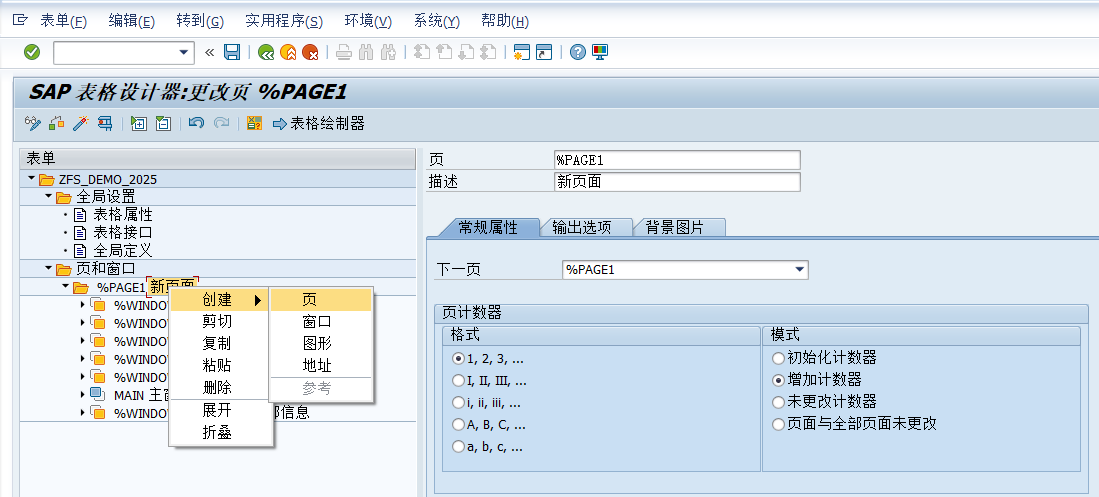Image resolution: width=1099 pixels, height=497 pixels.
Task: Open the 实用程序(S) menu
Action: [x=284, y=21]
